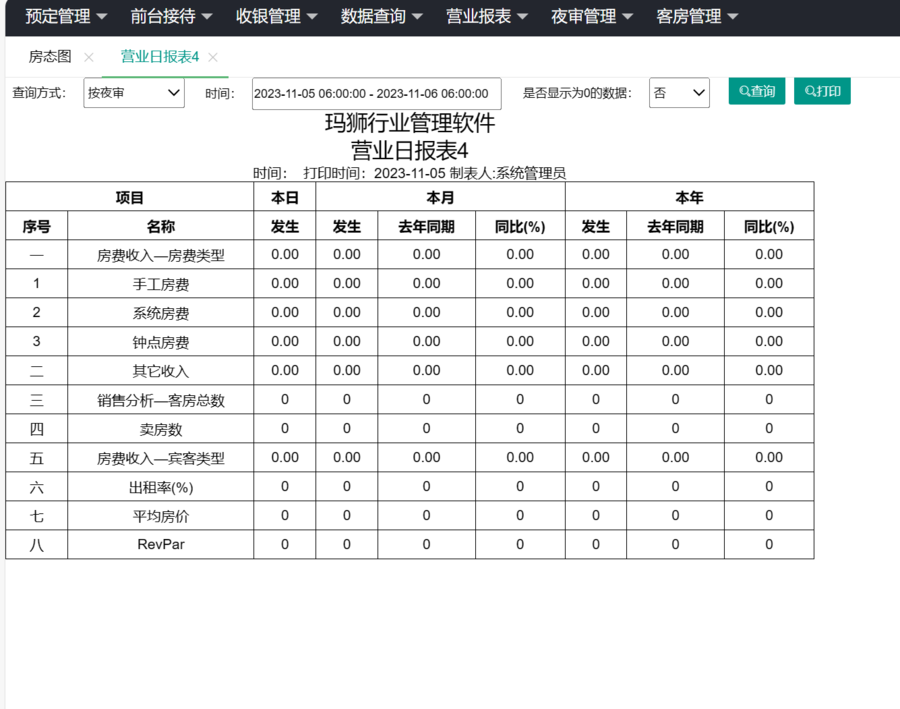Click the 营业日报表4 report title
The height and width of the screenshot is (709, 900).
click(x=410, y=150)
